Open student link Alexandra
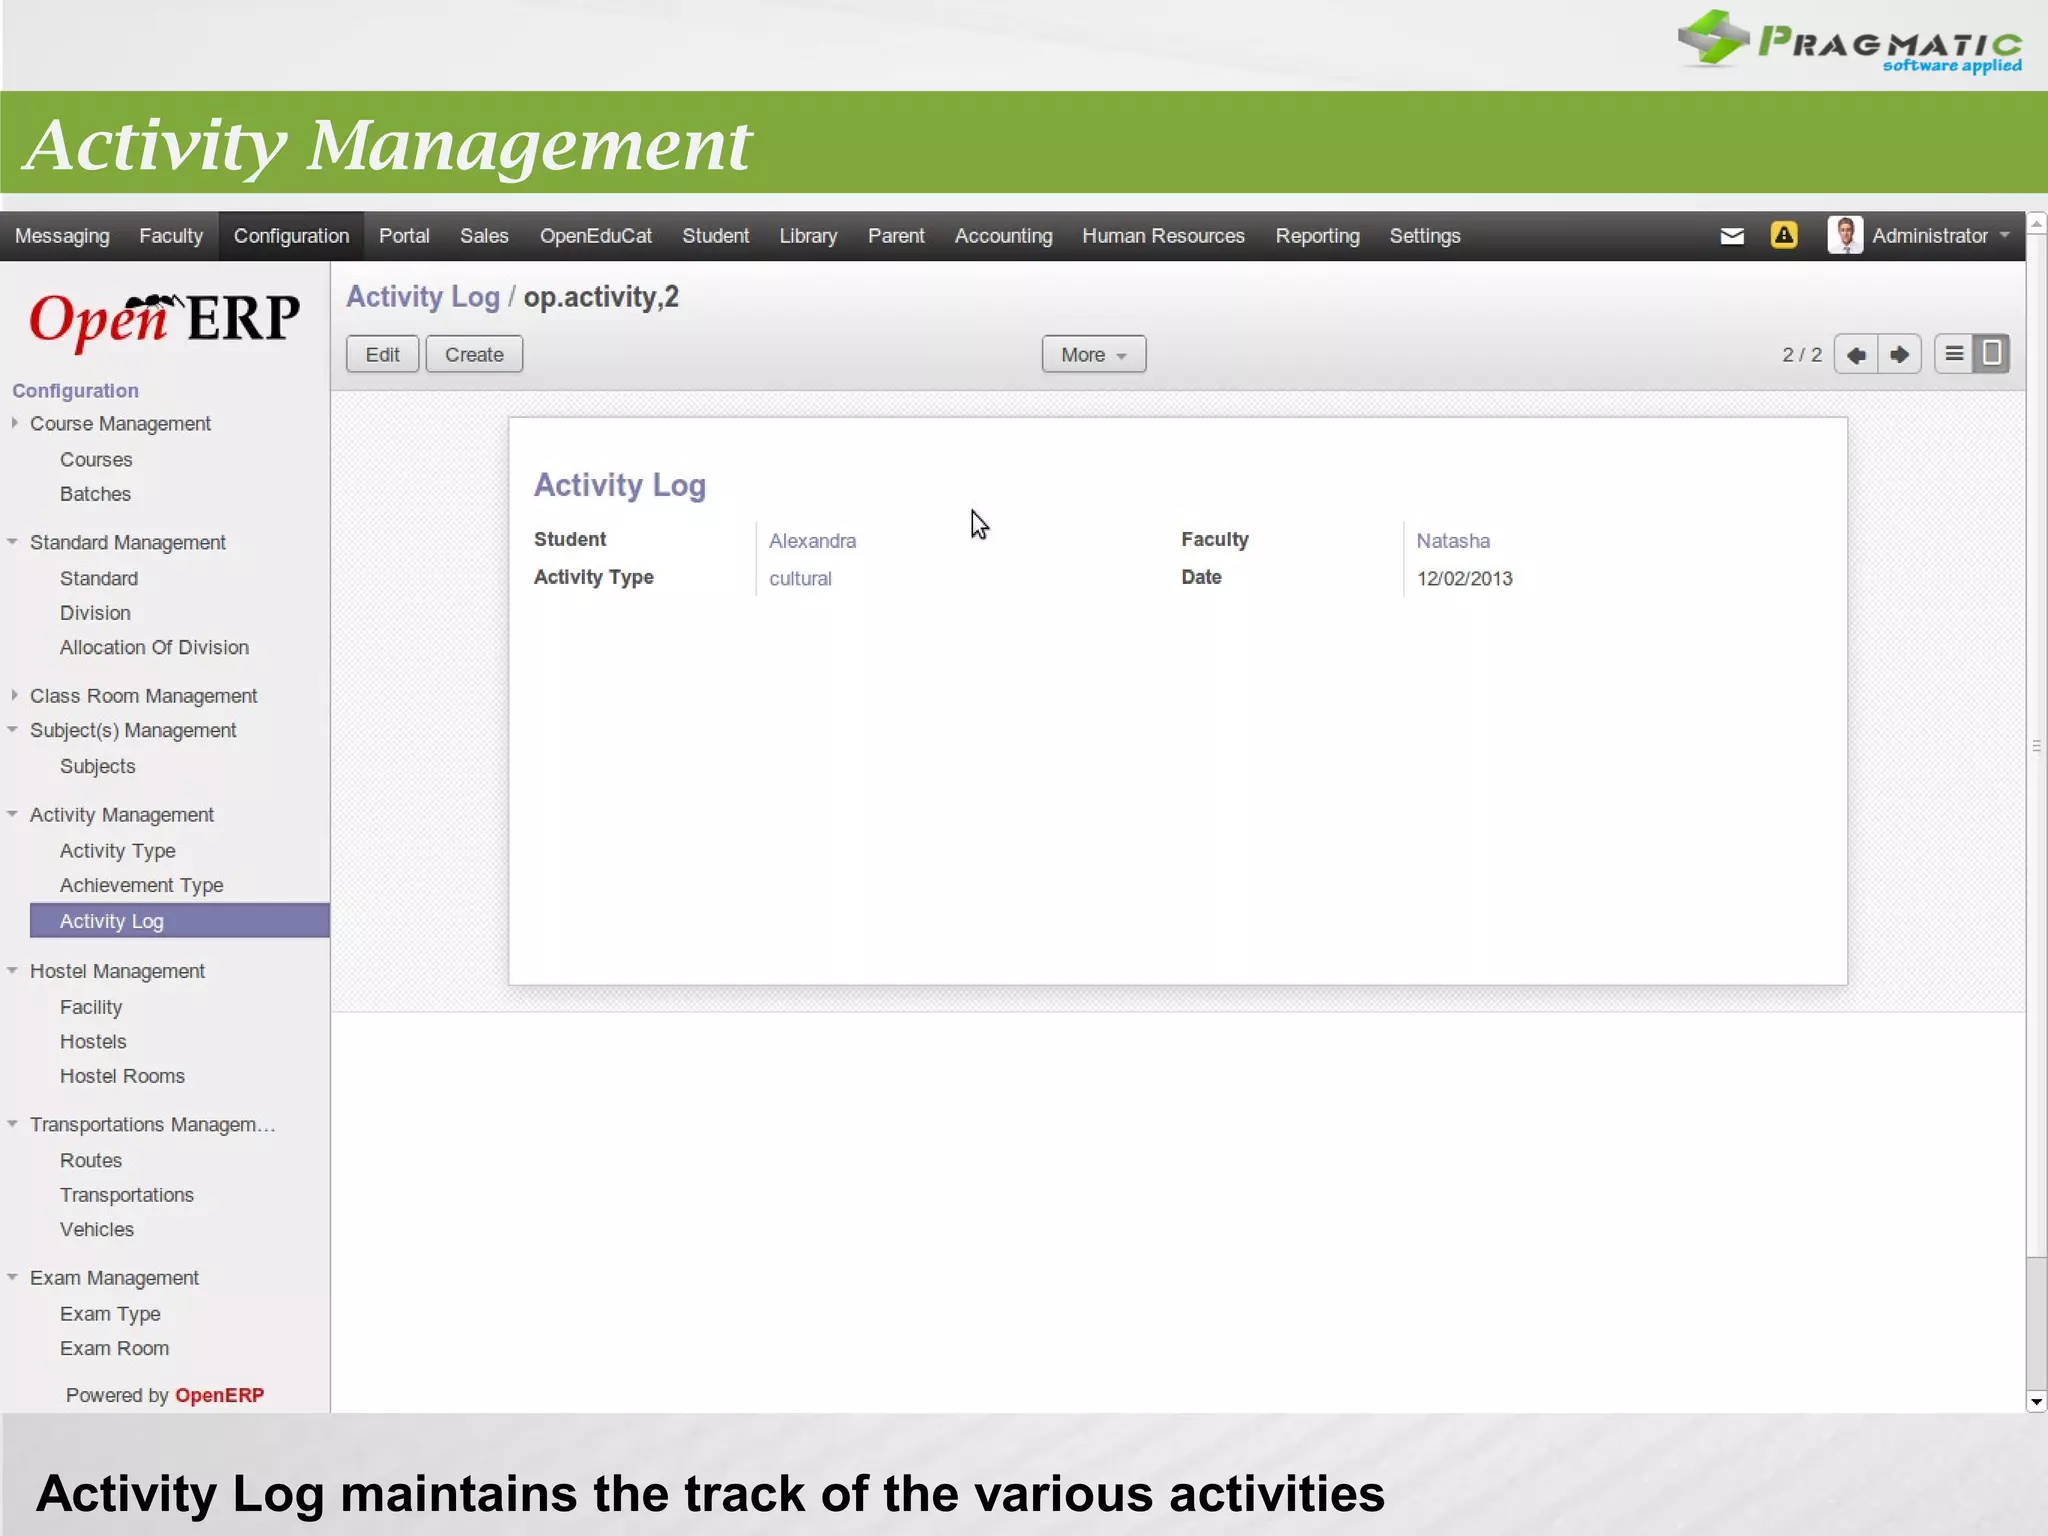Screen dimensions: 2048x1536 812,541
